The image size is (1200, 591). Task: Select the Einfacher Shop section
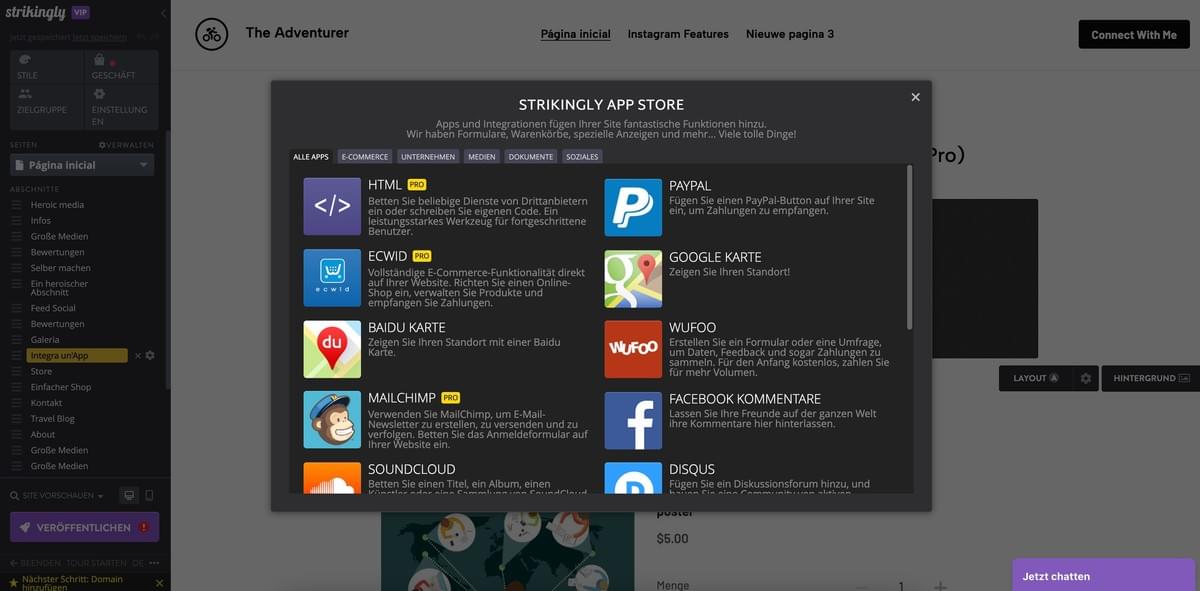pyautogui.click(x=61, y=387)
